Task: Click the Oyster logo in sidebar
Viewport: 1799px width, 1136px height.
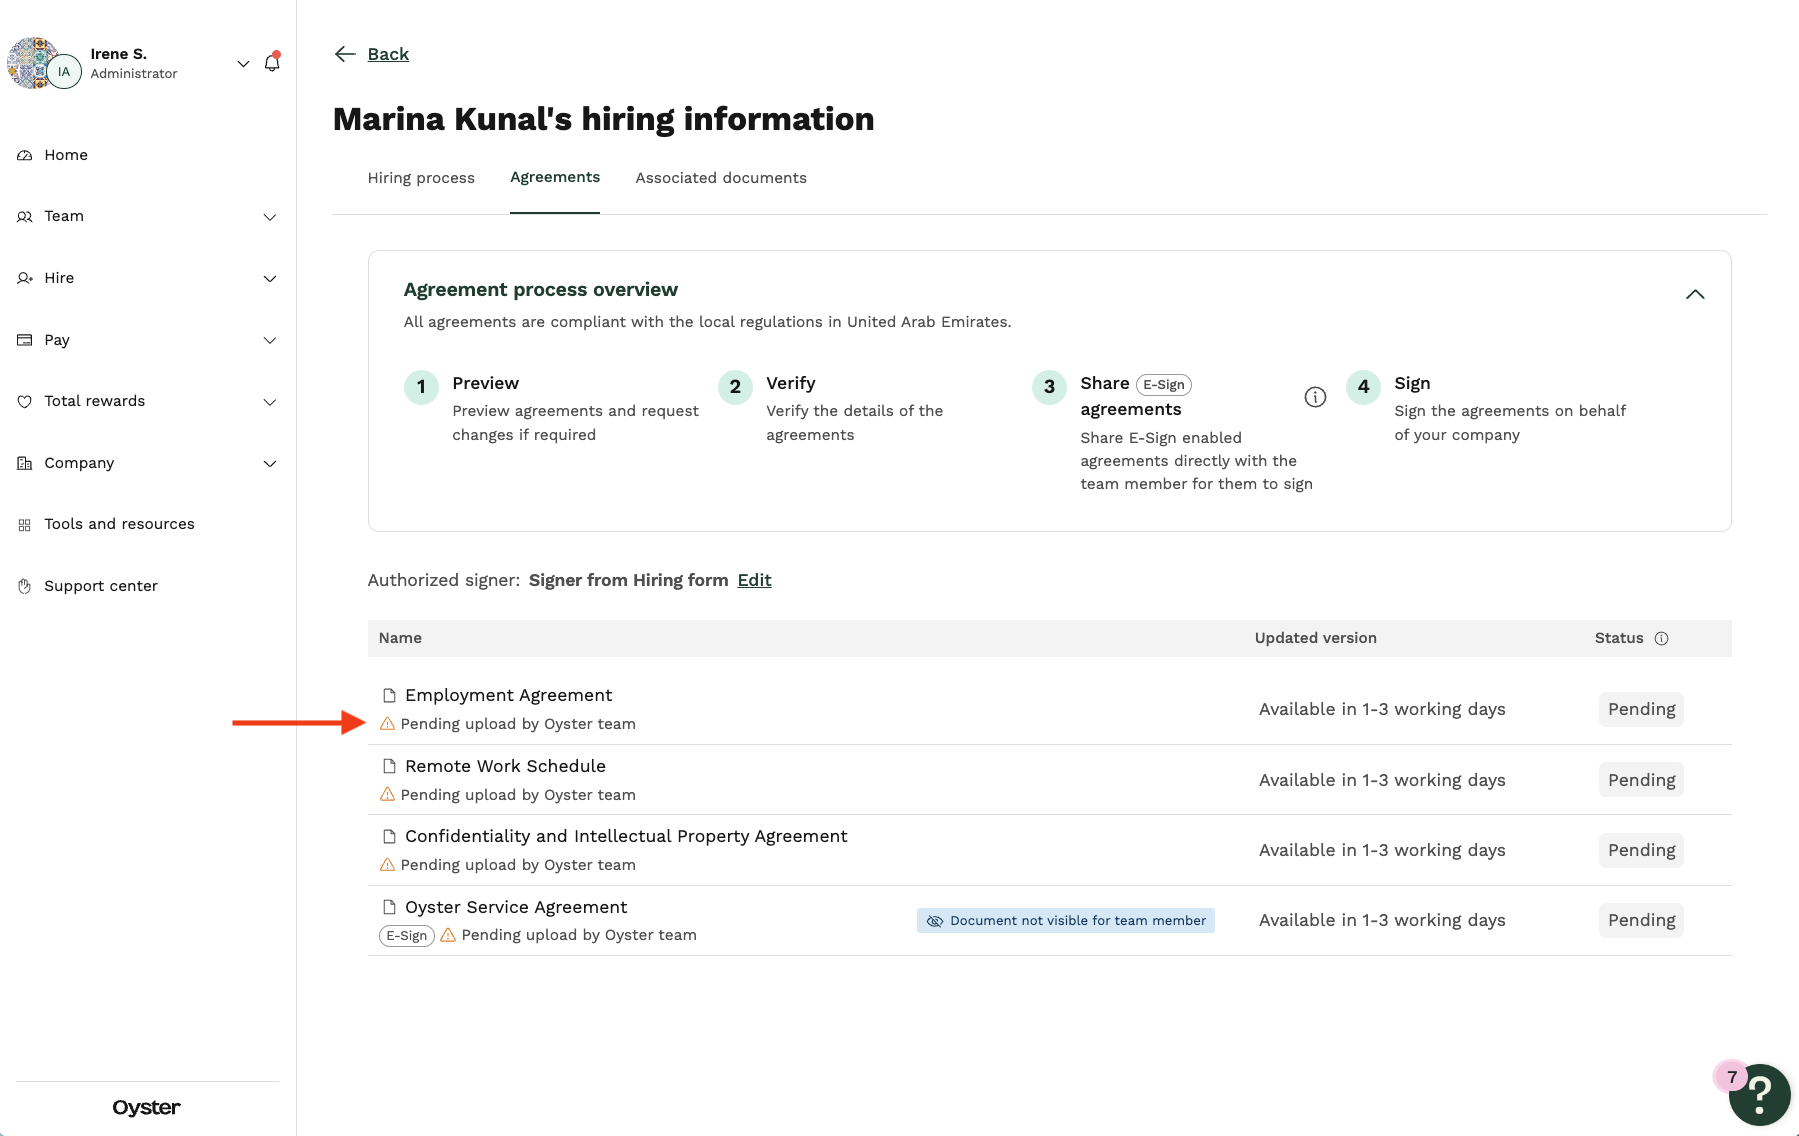Action: tap(146, 1107)
